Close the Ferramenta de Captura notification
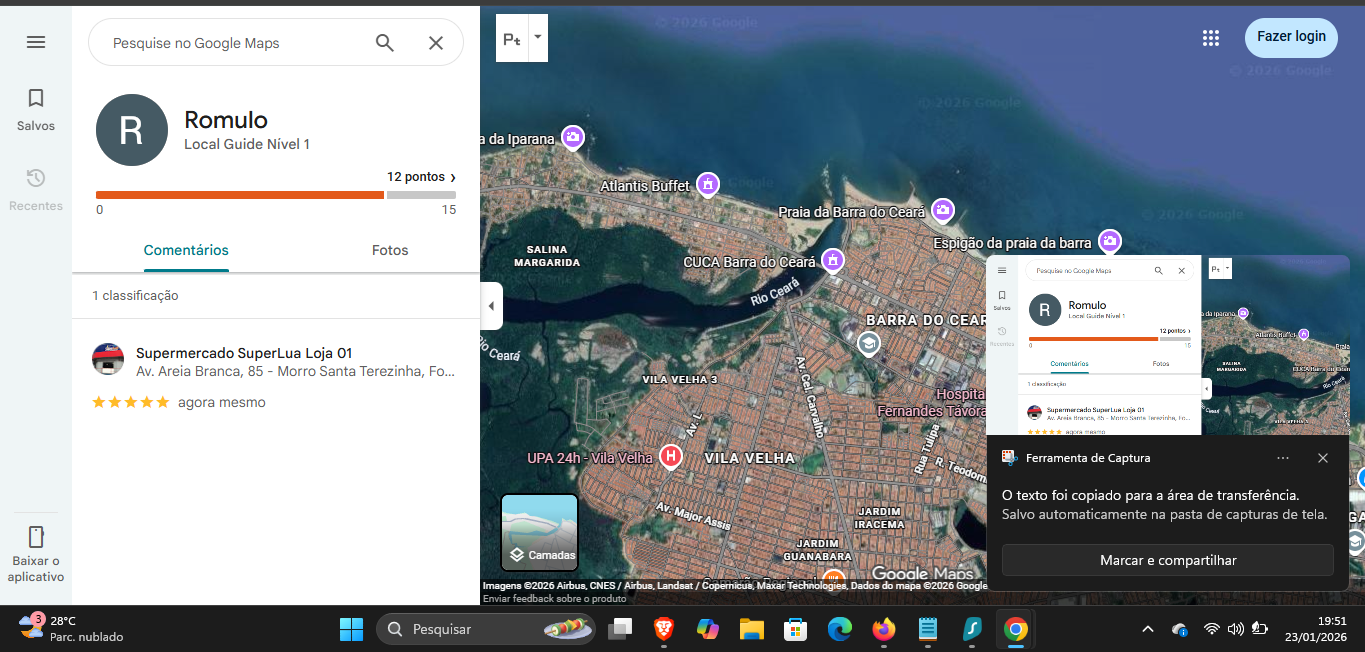 (x=1323, y=458)
